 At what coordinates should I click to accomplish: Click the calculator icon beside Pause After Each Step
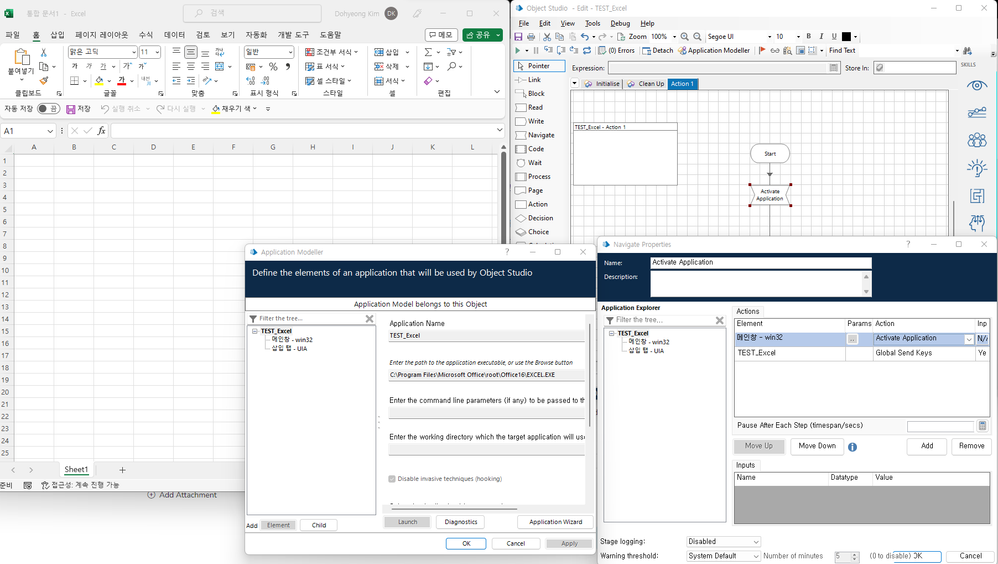[982, 426]
